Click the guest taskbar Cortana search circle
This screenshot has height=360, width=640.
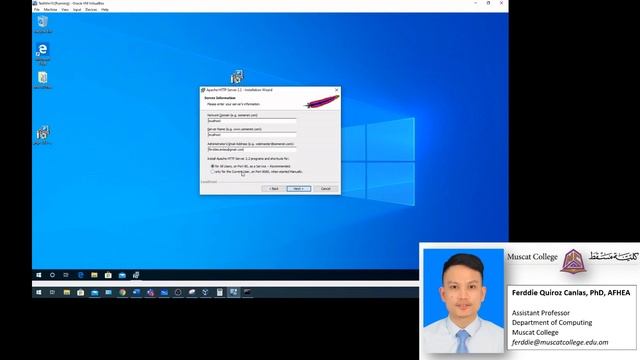point(52,275)
